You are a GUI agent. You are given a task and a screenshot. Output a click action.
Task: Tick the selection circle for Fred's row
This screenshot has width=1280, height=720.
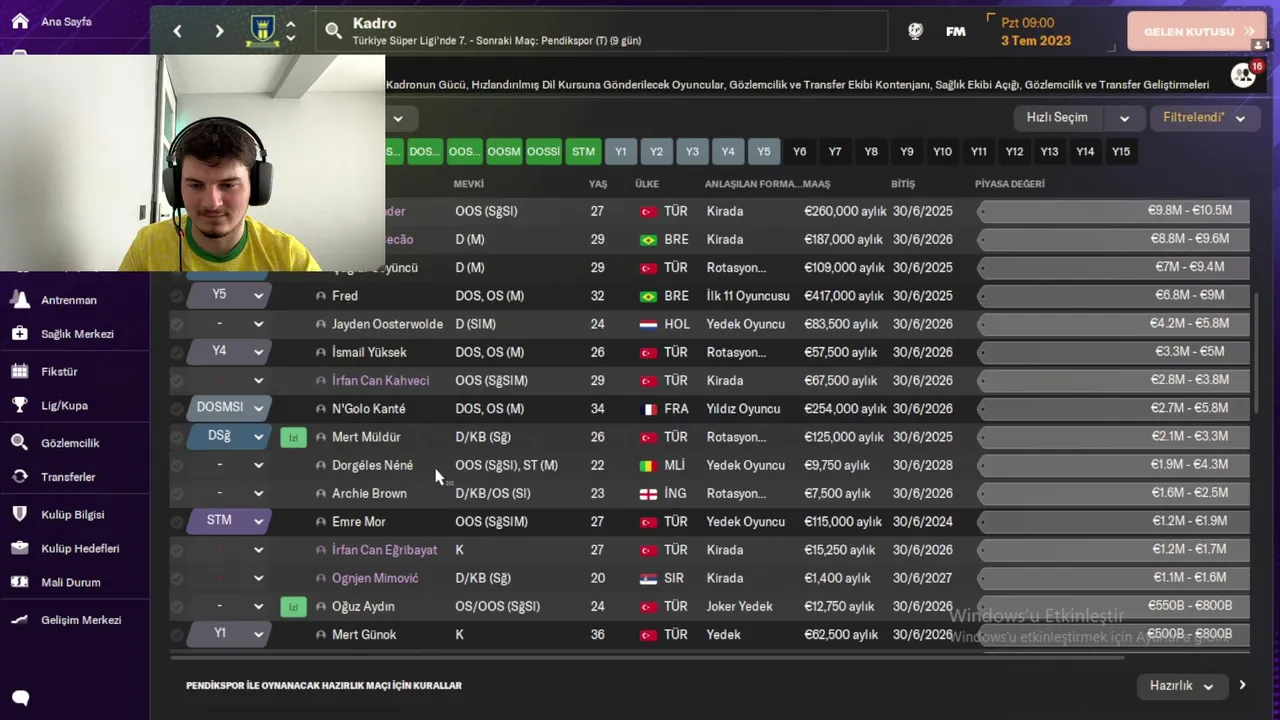coord(177,296)
